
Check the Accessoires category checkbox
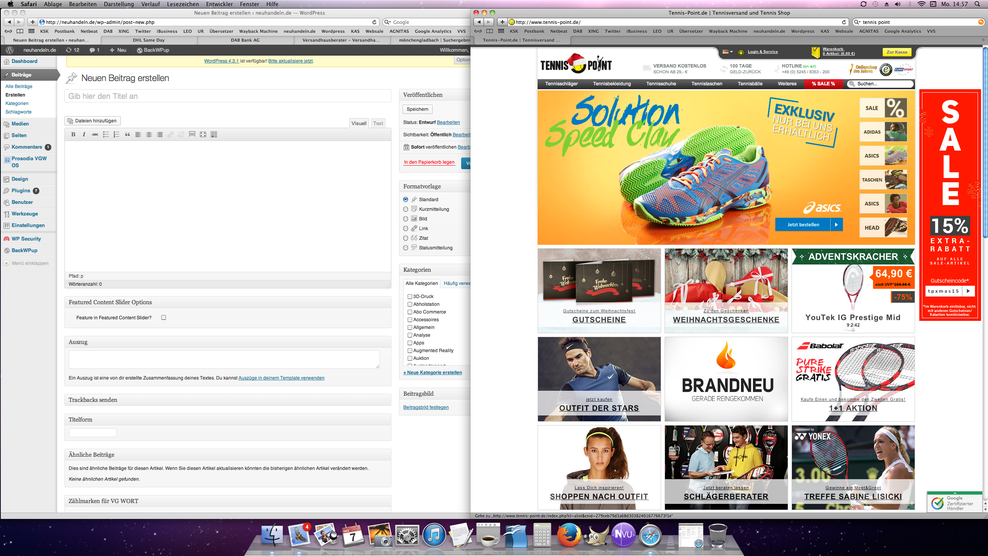coord(410,320)
